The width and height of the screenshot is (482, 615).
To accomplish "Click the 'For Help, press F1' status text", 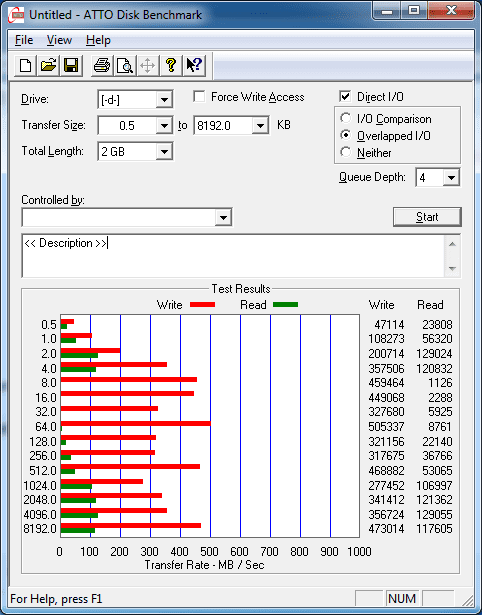I will click(x=56, y=599).
